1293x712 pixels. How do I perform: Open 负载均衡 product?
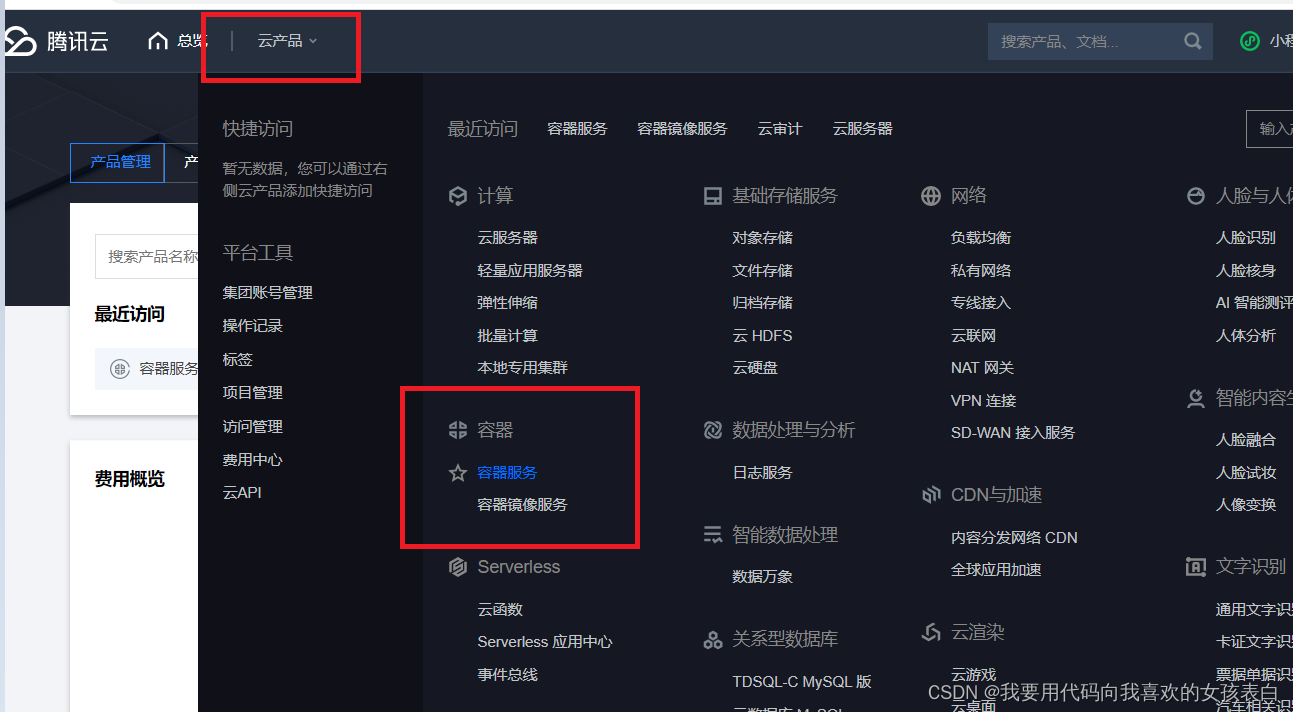coord(981,238)
